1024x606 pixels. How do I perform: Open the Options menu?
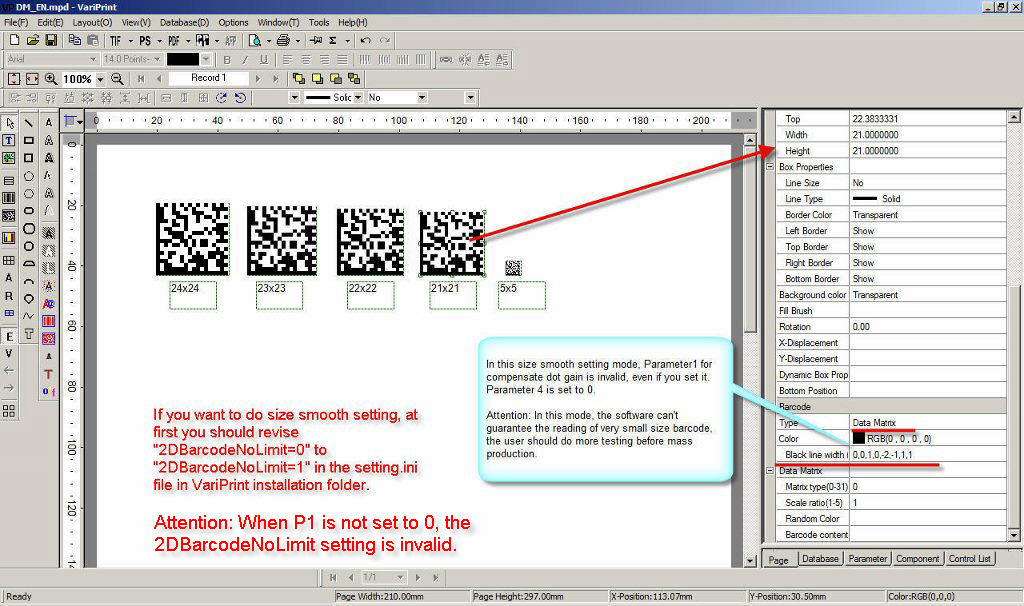pyautogui.click(x=233, y=22)
